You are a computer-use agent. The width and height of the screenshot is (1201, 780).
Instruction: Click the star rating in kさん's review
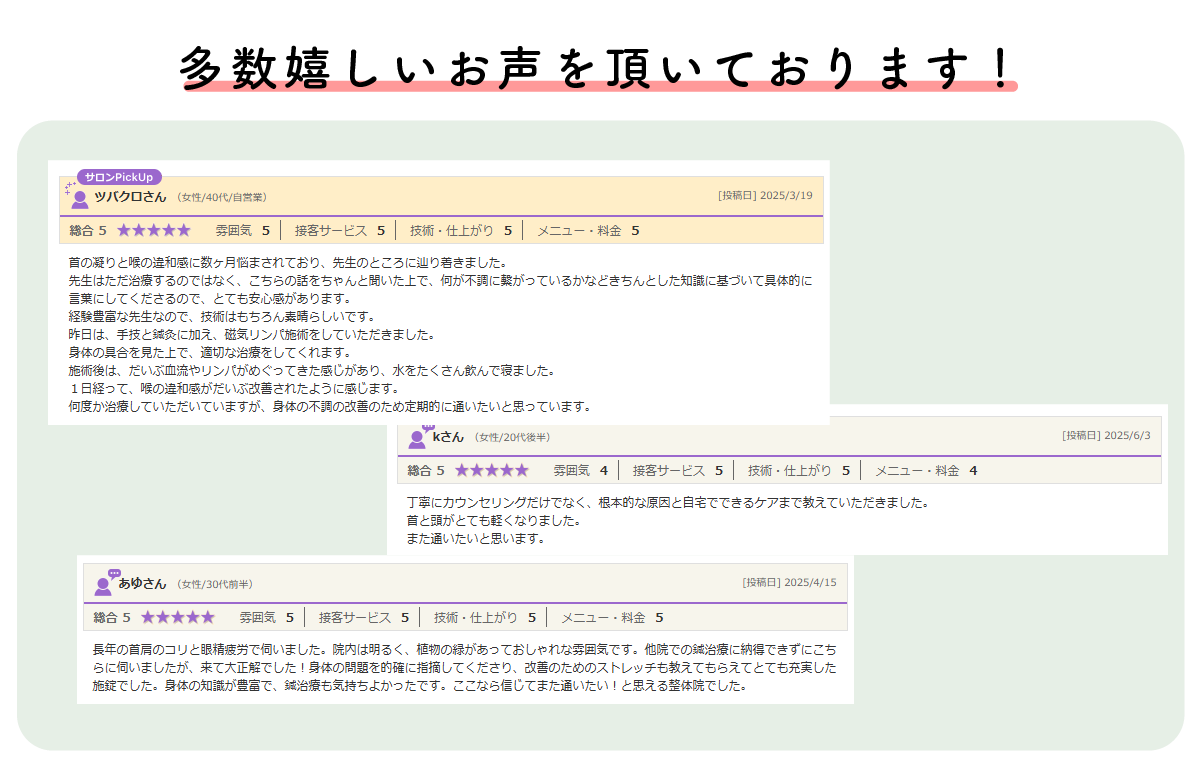(x=491, y=470)
